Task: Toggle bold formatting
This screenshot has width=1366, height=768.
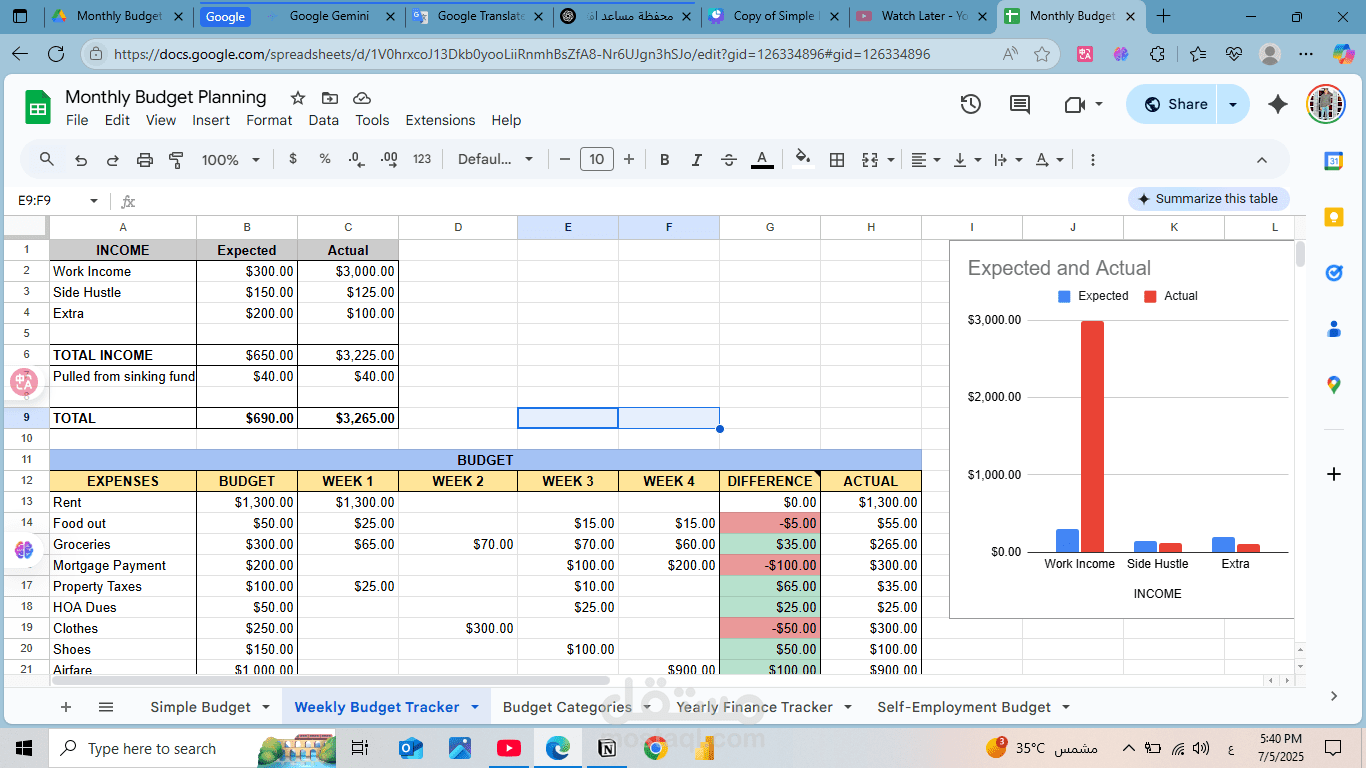Action: (665, 160)
